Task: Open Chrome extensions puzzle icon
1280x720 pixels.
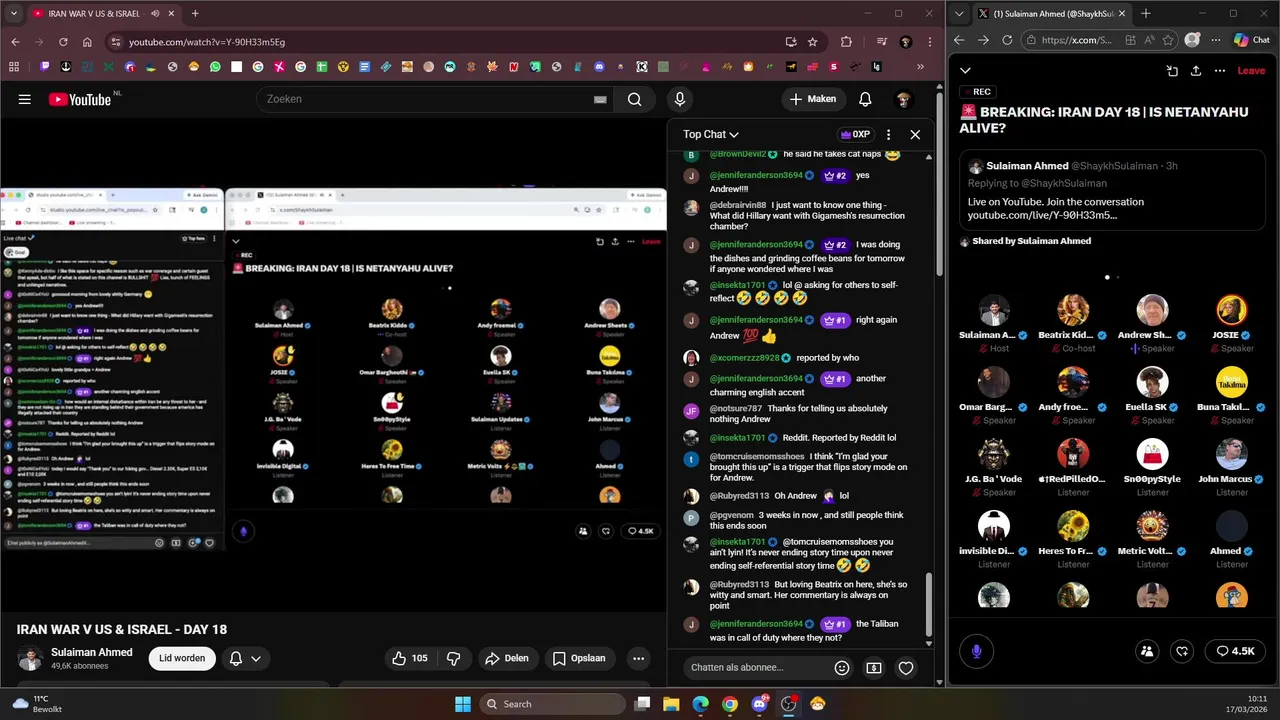Action: [x=847, y=42]
